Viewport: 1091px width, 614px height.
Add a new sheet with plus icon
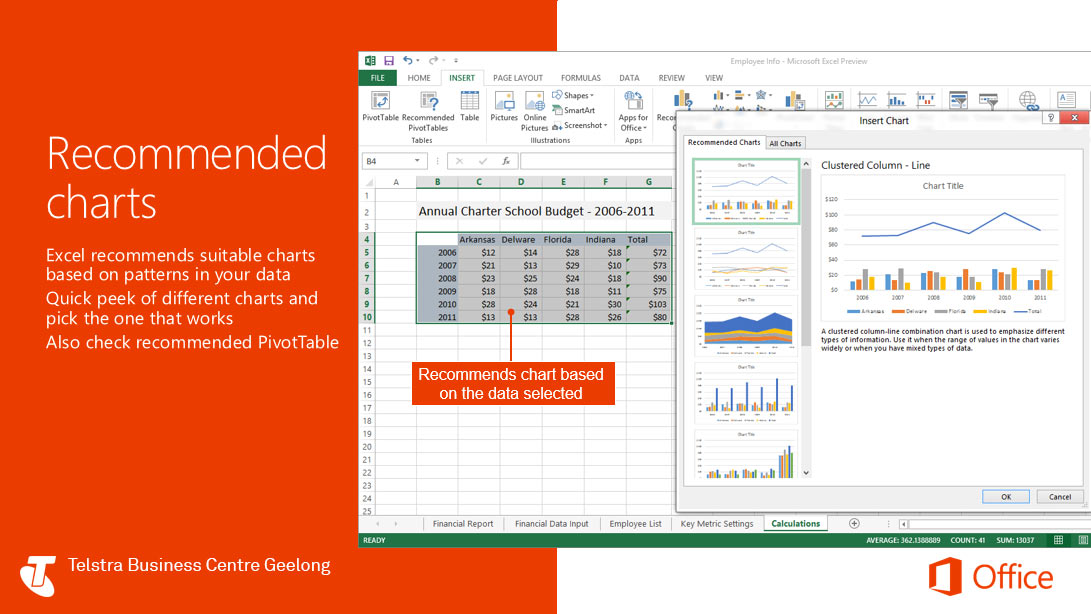pyautogui.click(x=854, y=524)
